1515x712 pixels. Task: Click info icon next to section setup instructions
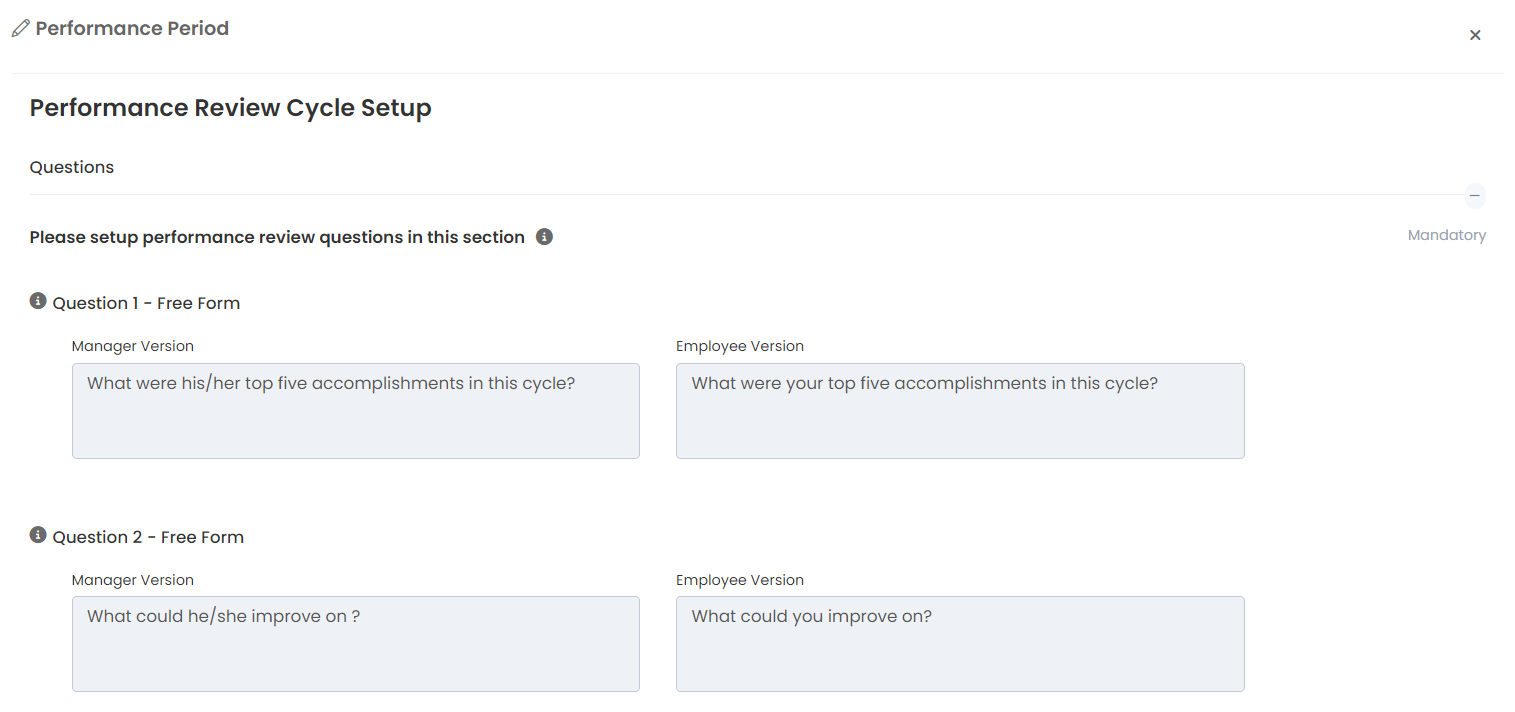pos(544,237)
